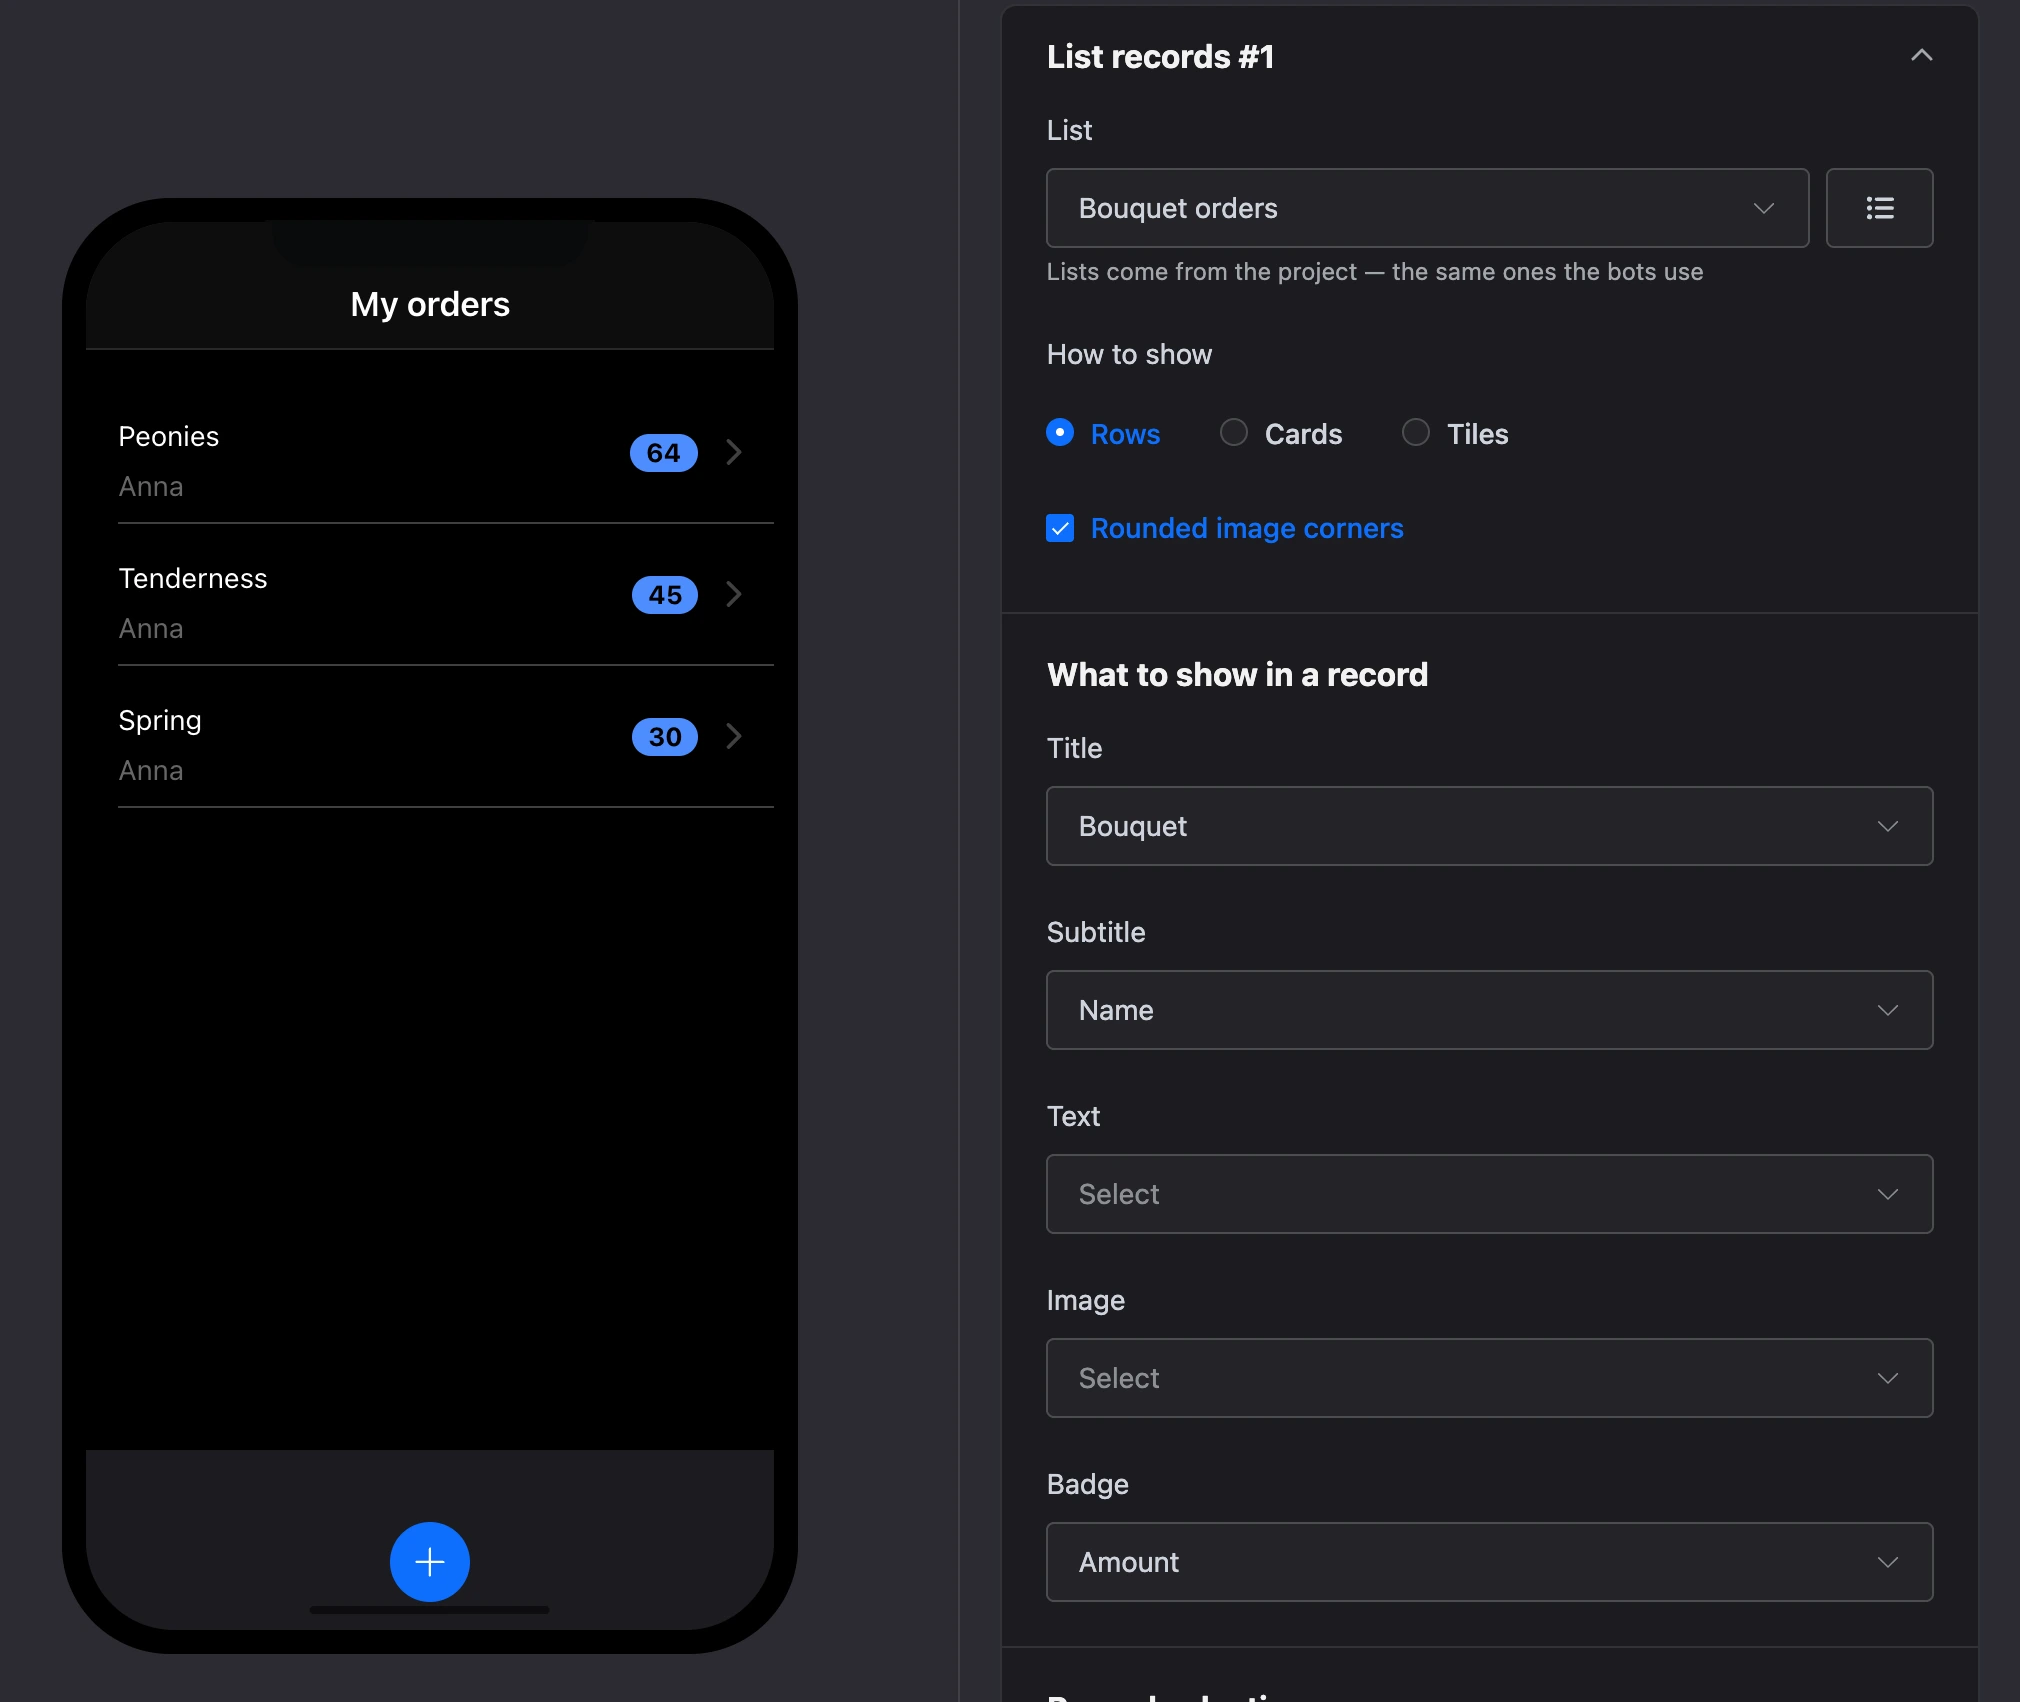The width and height of the screenshot is (2020, 1702).
Task: Click the chevron on the Peonies row
Action: pyautogui.click(x=734, y=452)
